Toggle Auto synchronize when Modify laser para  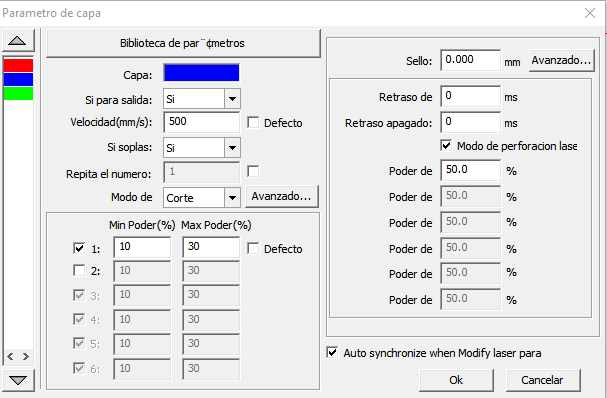[x=332, y=352]
